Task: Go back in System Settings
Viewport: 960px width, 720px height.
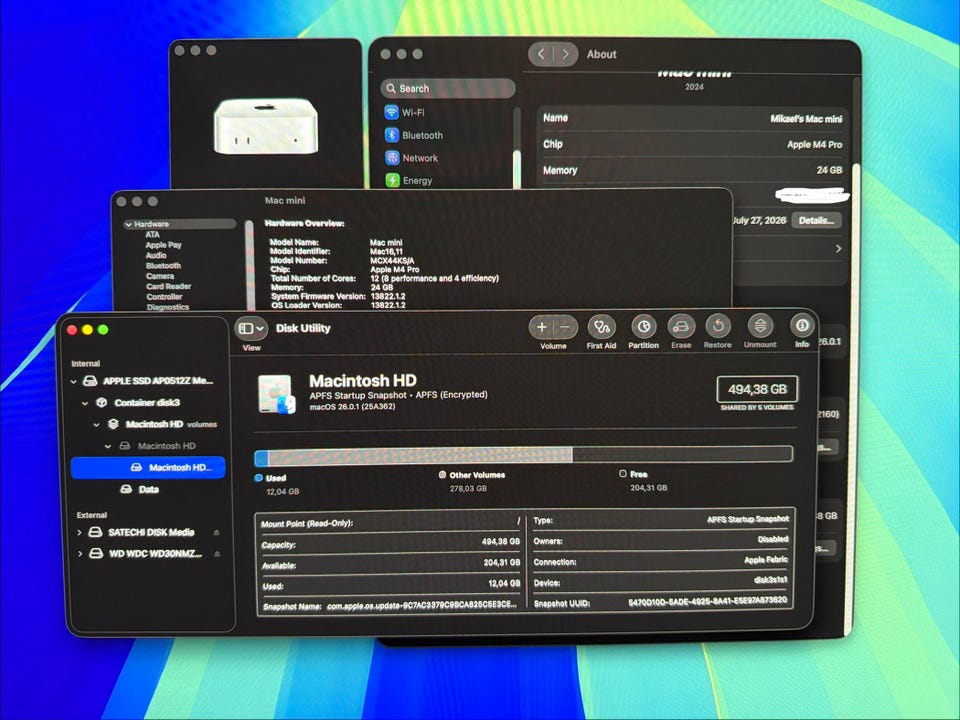Action: coord(541,54)
